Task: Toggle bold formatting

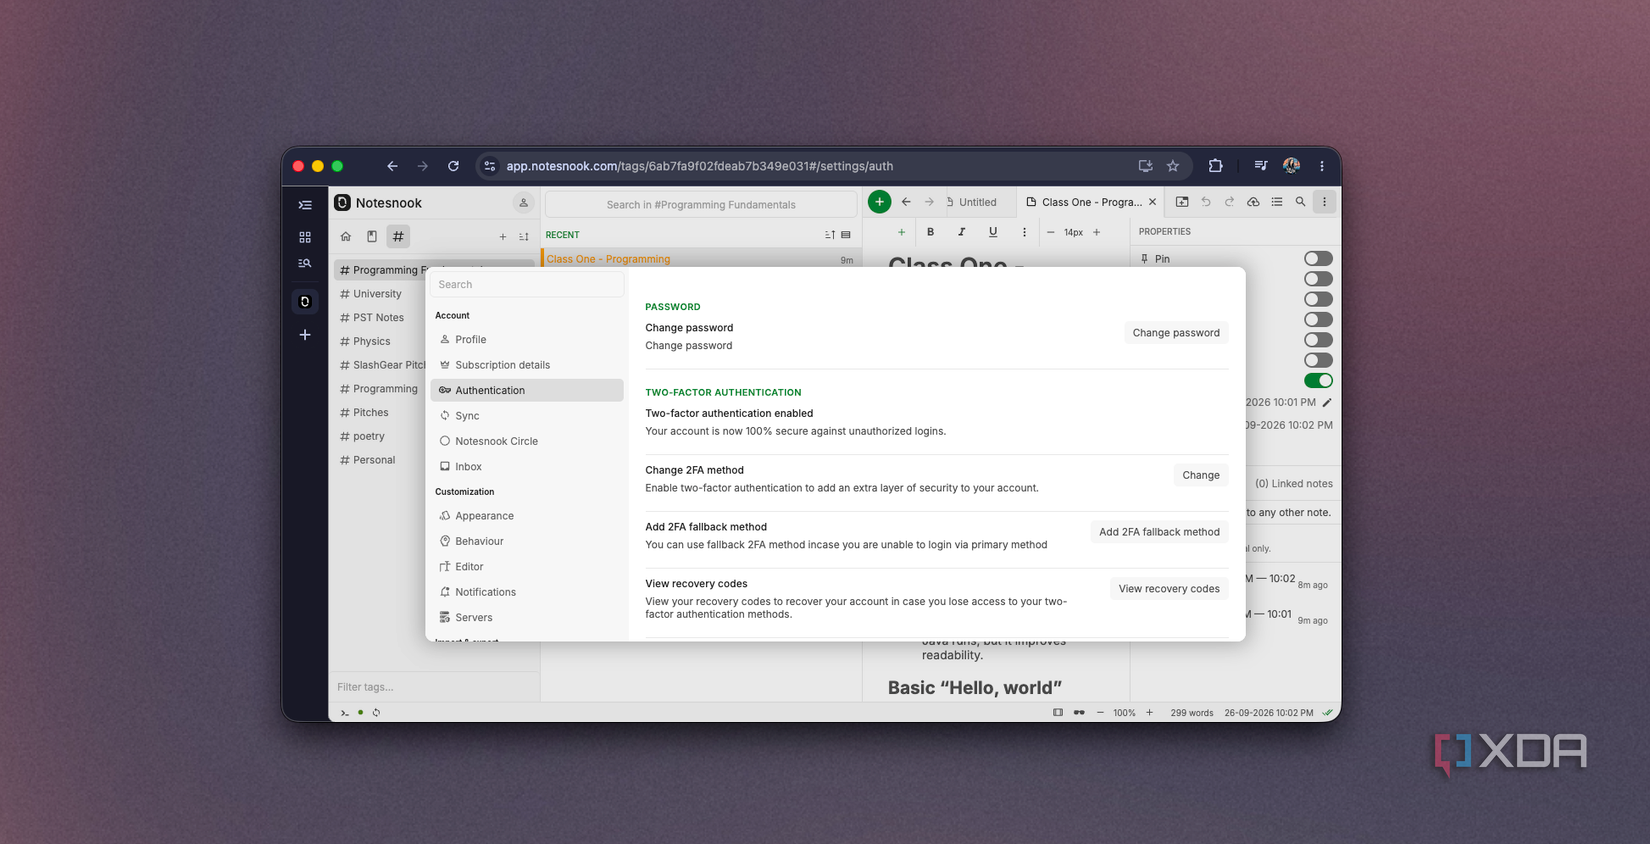Action: tap(930, 232)
